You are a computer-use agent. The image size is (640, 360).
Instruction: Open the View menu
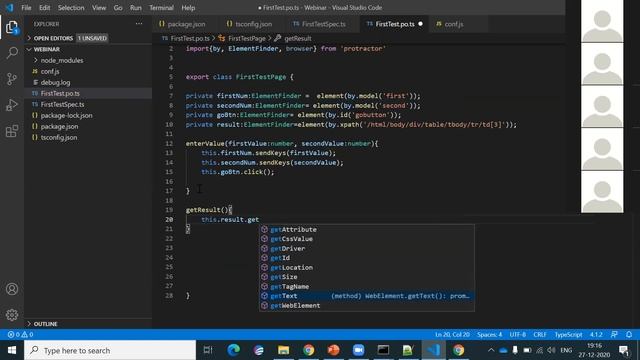[99, 8]
